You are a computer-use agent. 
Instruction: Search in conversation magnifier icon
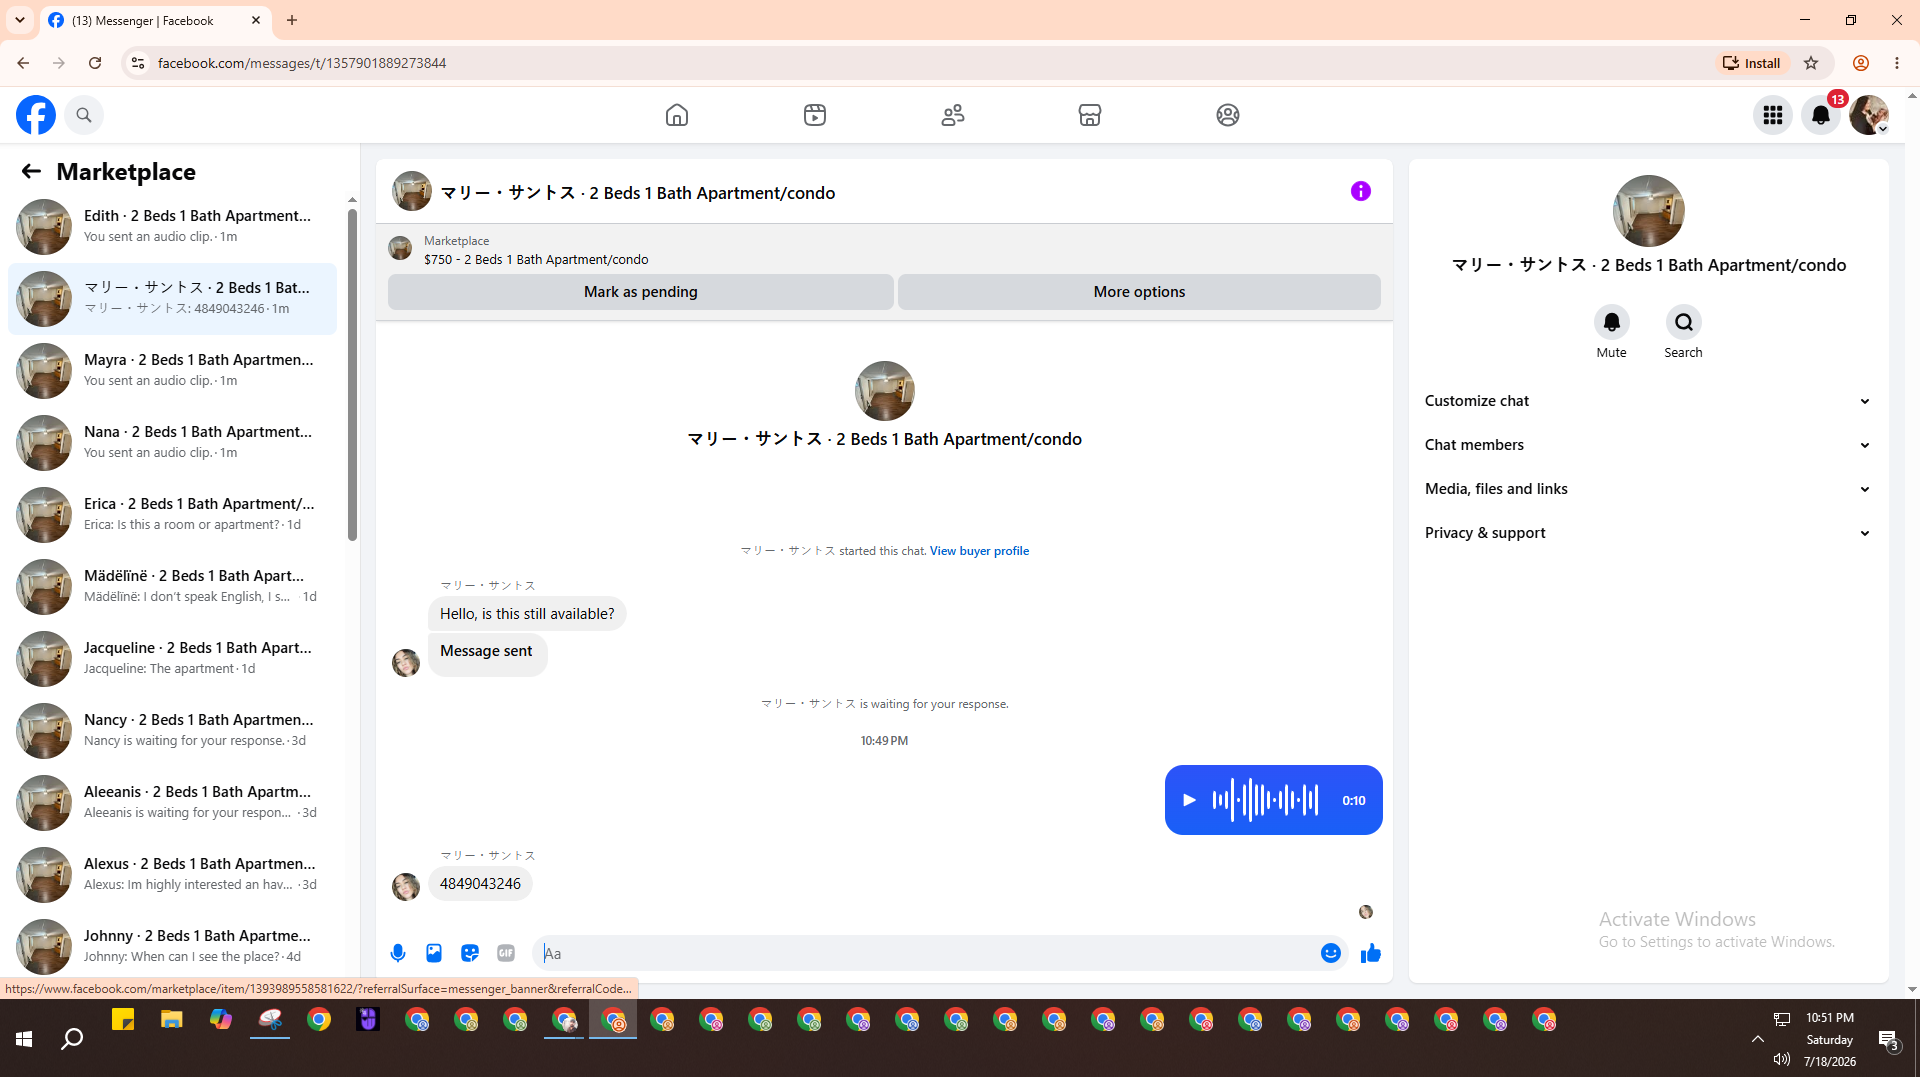[x=1684, y=322]
